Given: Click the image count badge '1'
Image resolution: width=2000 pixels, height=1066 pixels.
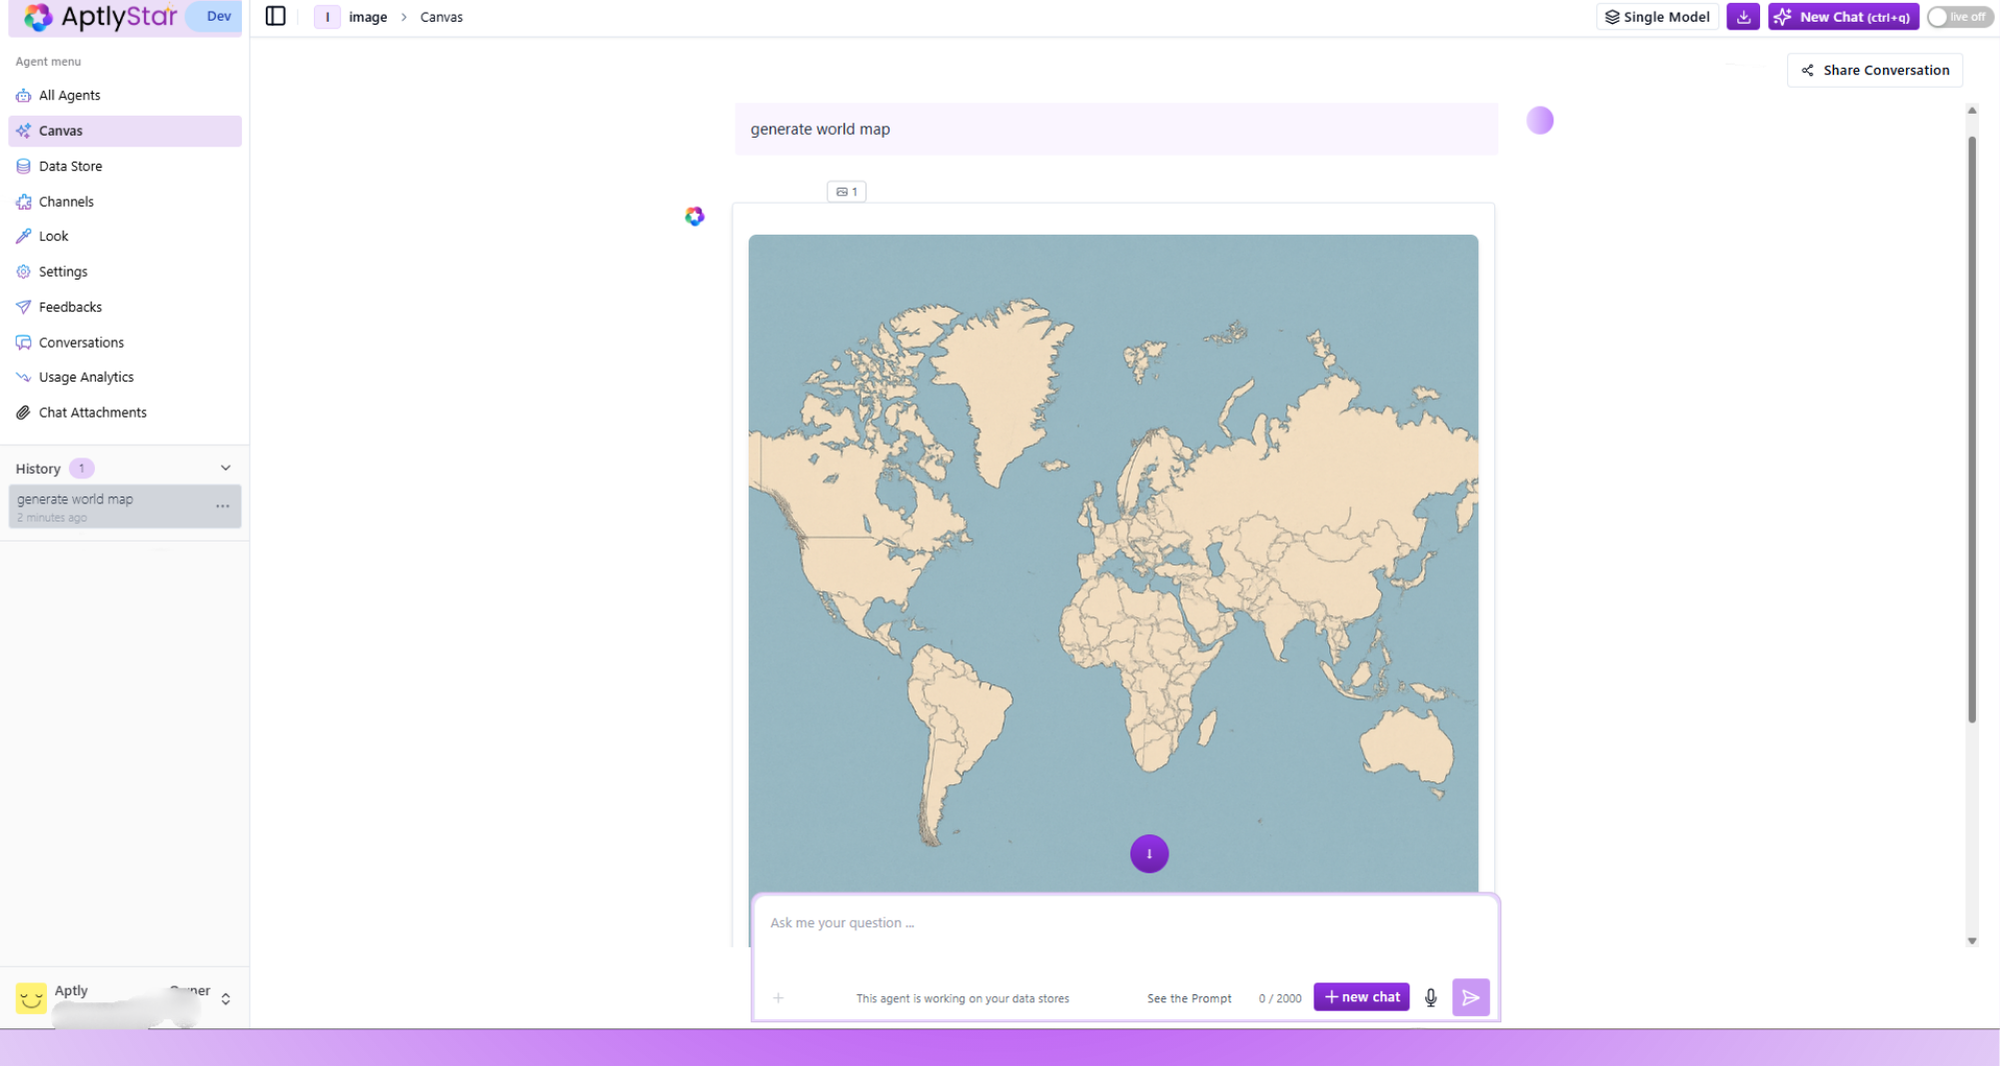Looking at the screenshot, I should pos(847,191).
